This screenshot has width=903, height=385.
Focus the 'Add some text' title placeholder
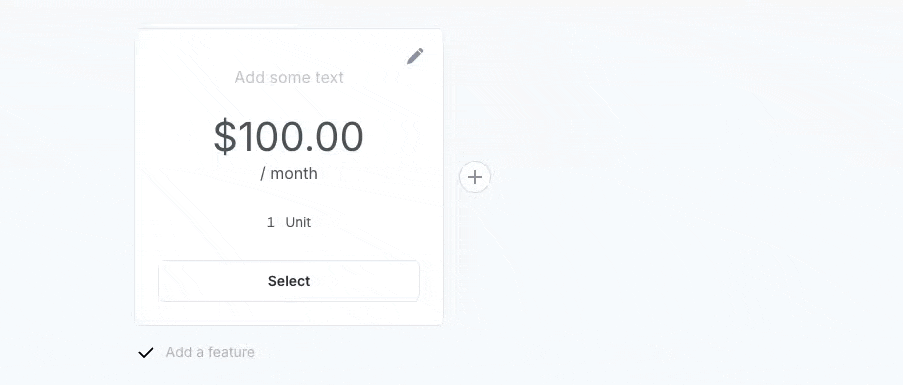[289, 77]
